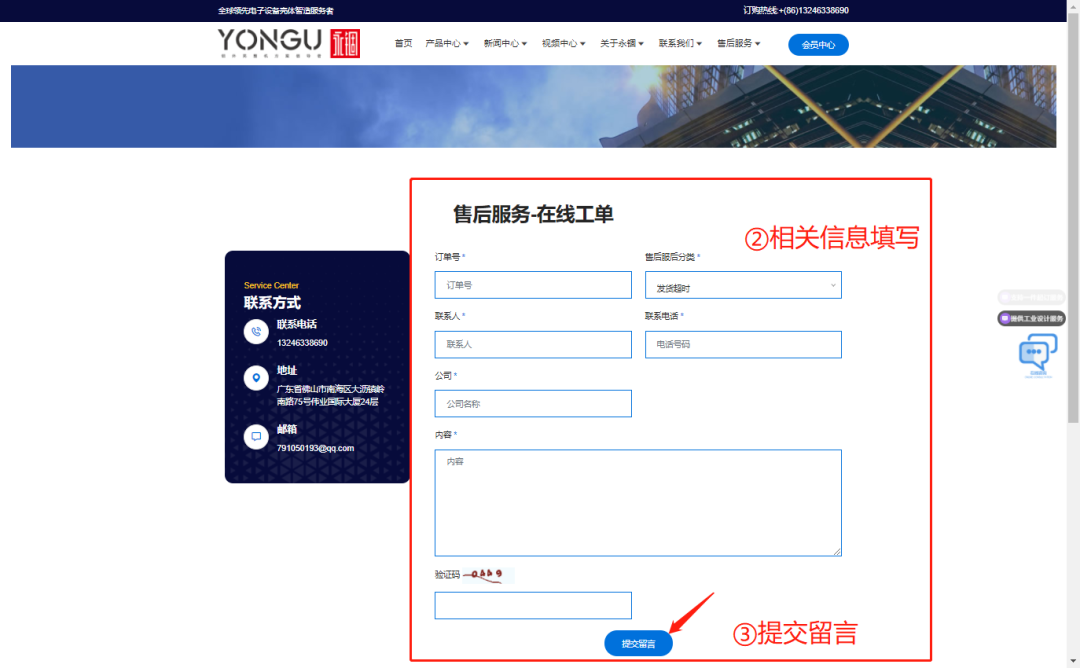Expand the 产品中心 dropdown menu
1080x668 pixels.
(x=447, y=43)
